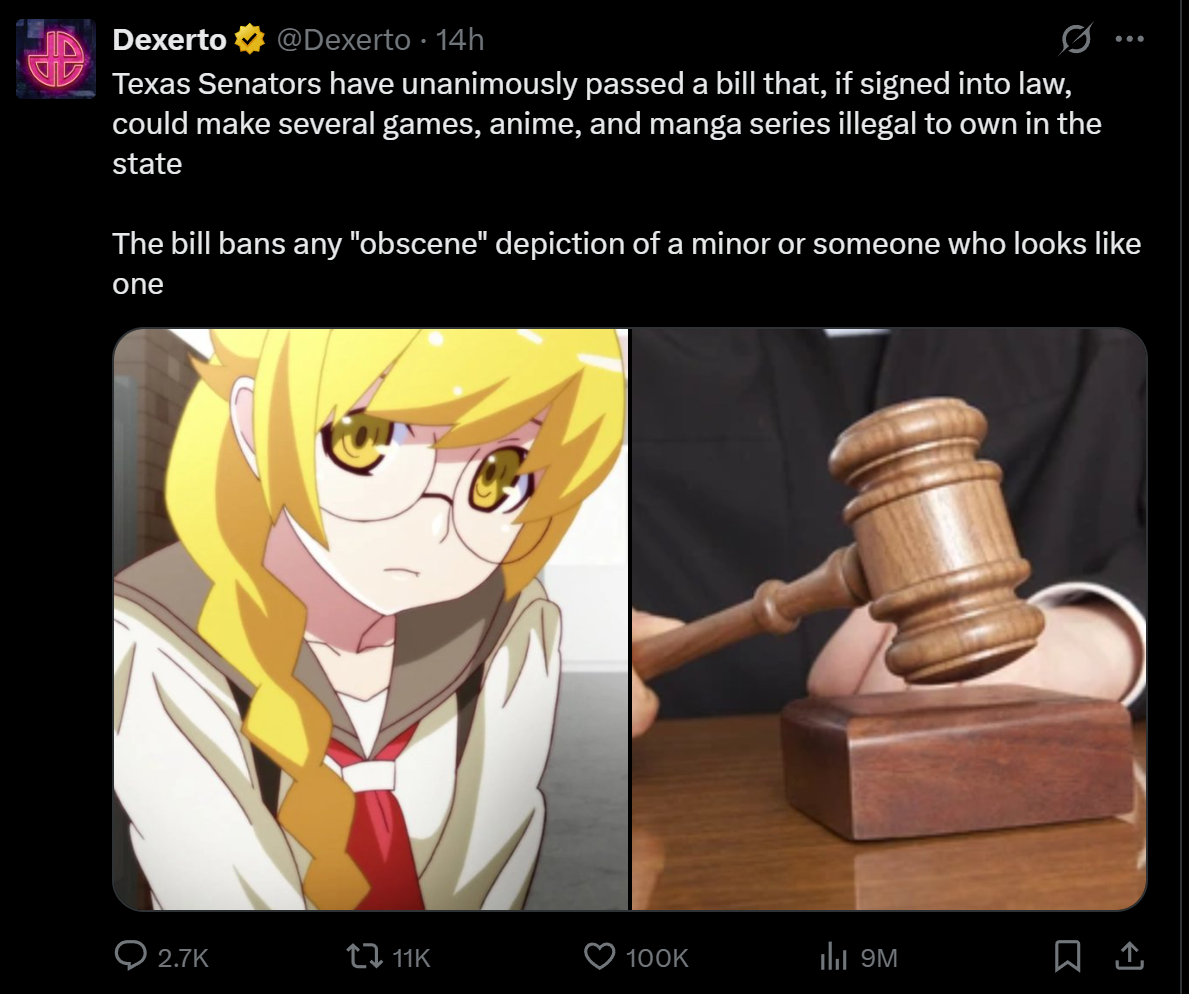Image resolution: width=1189 pixels, height=994 pixels.
Task: Click the gold verified badge
Action: coord(249,39)
